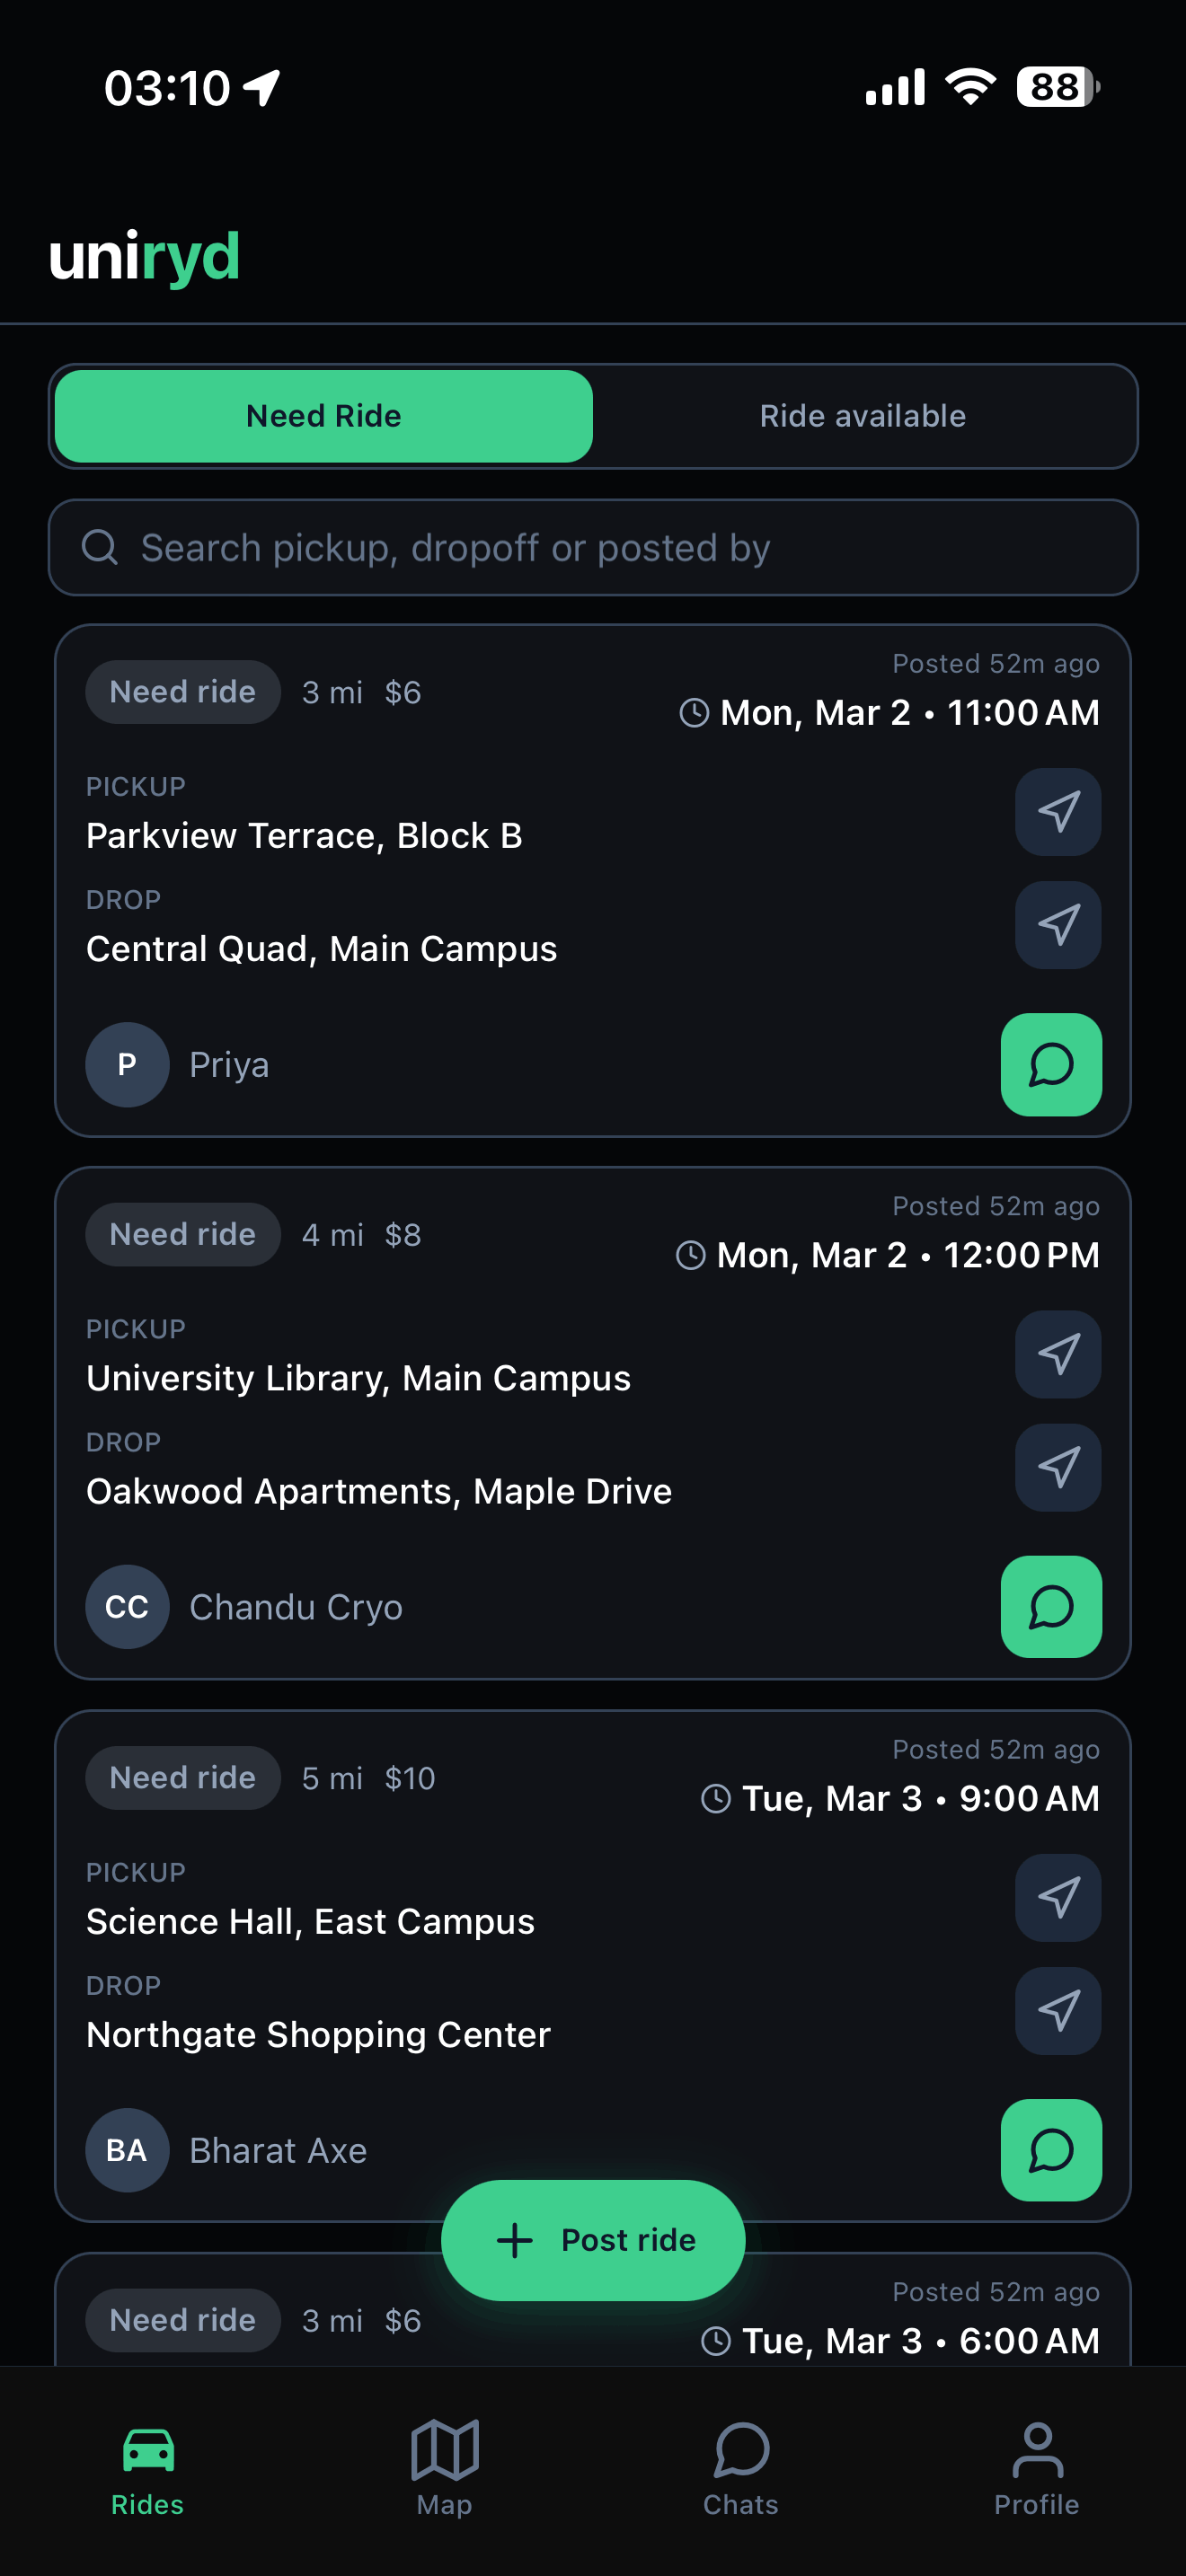Go to Chats tab

[740, 2467]
